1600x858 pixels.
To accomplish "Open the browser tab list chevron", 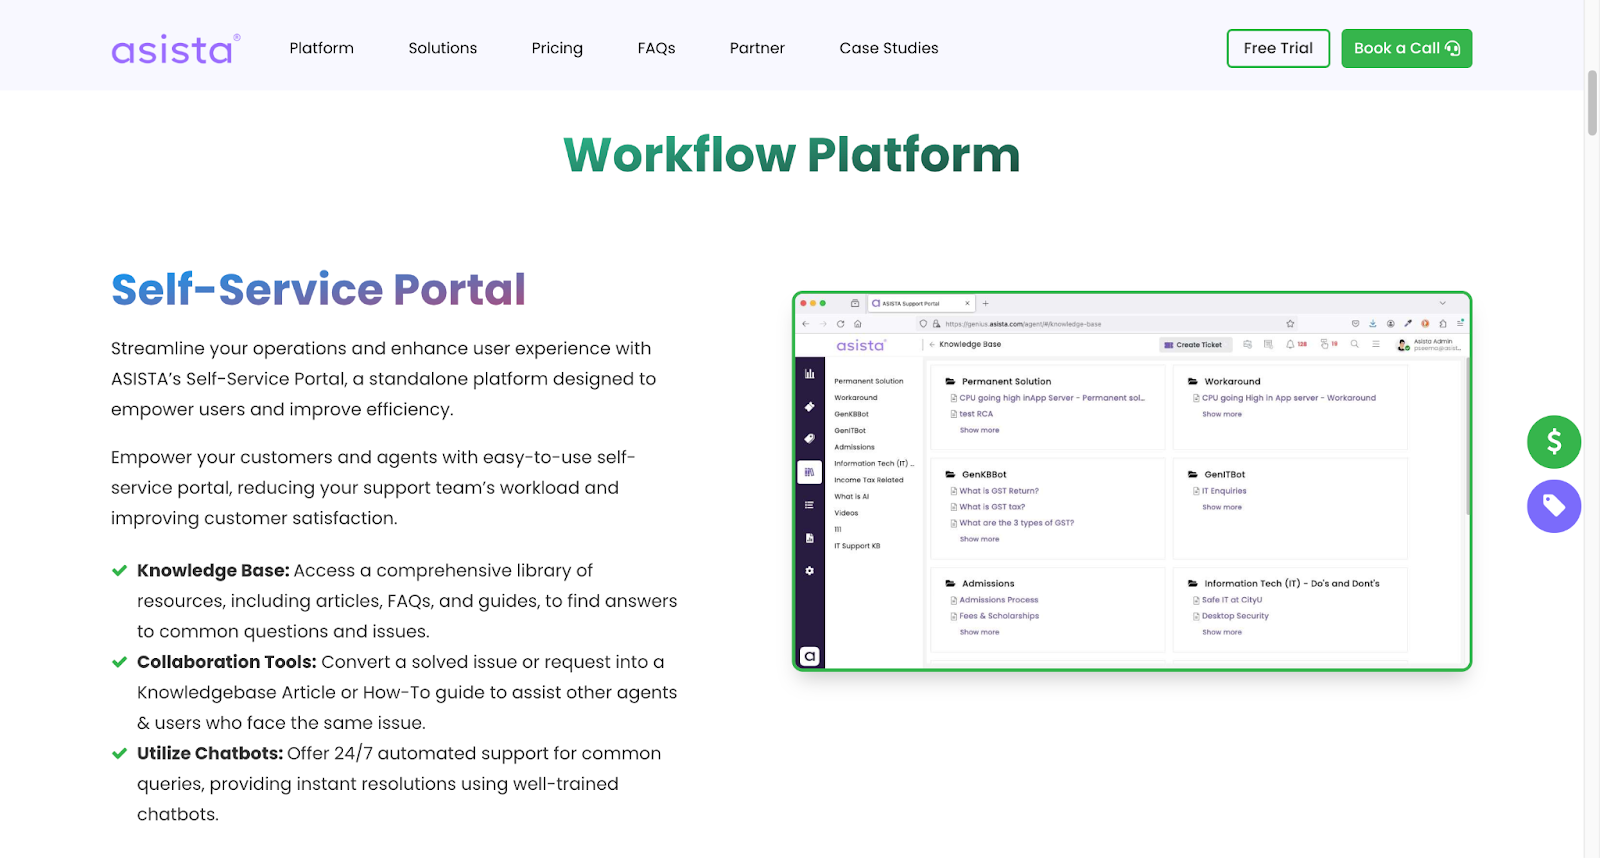I will point(1442,303).
